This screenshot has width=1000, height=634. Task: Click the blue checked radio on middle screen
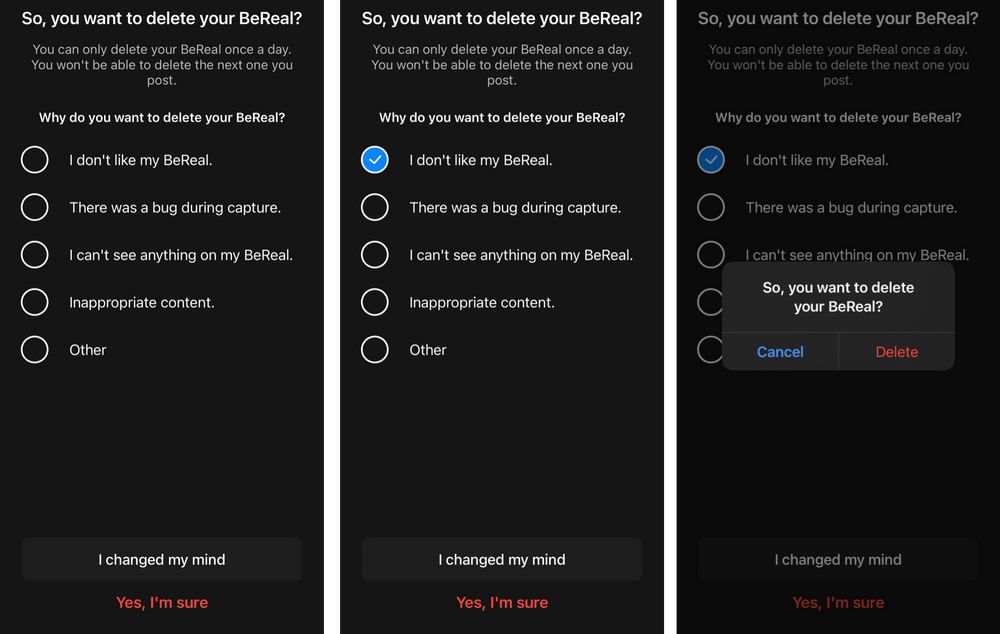click(x=375, y=160)
